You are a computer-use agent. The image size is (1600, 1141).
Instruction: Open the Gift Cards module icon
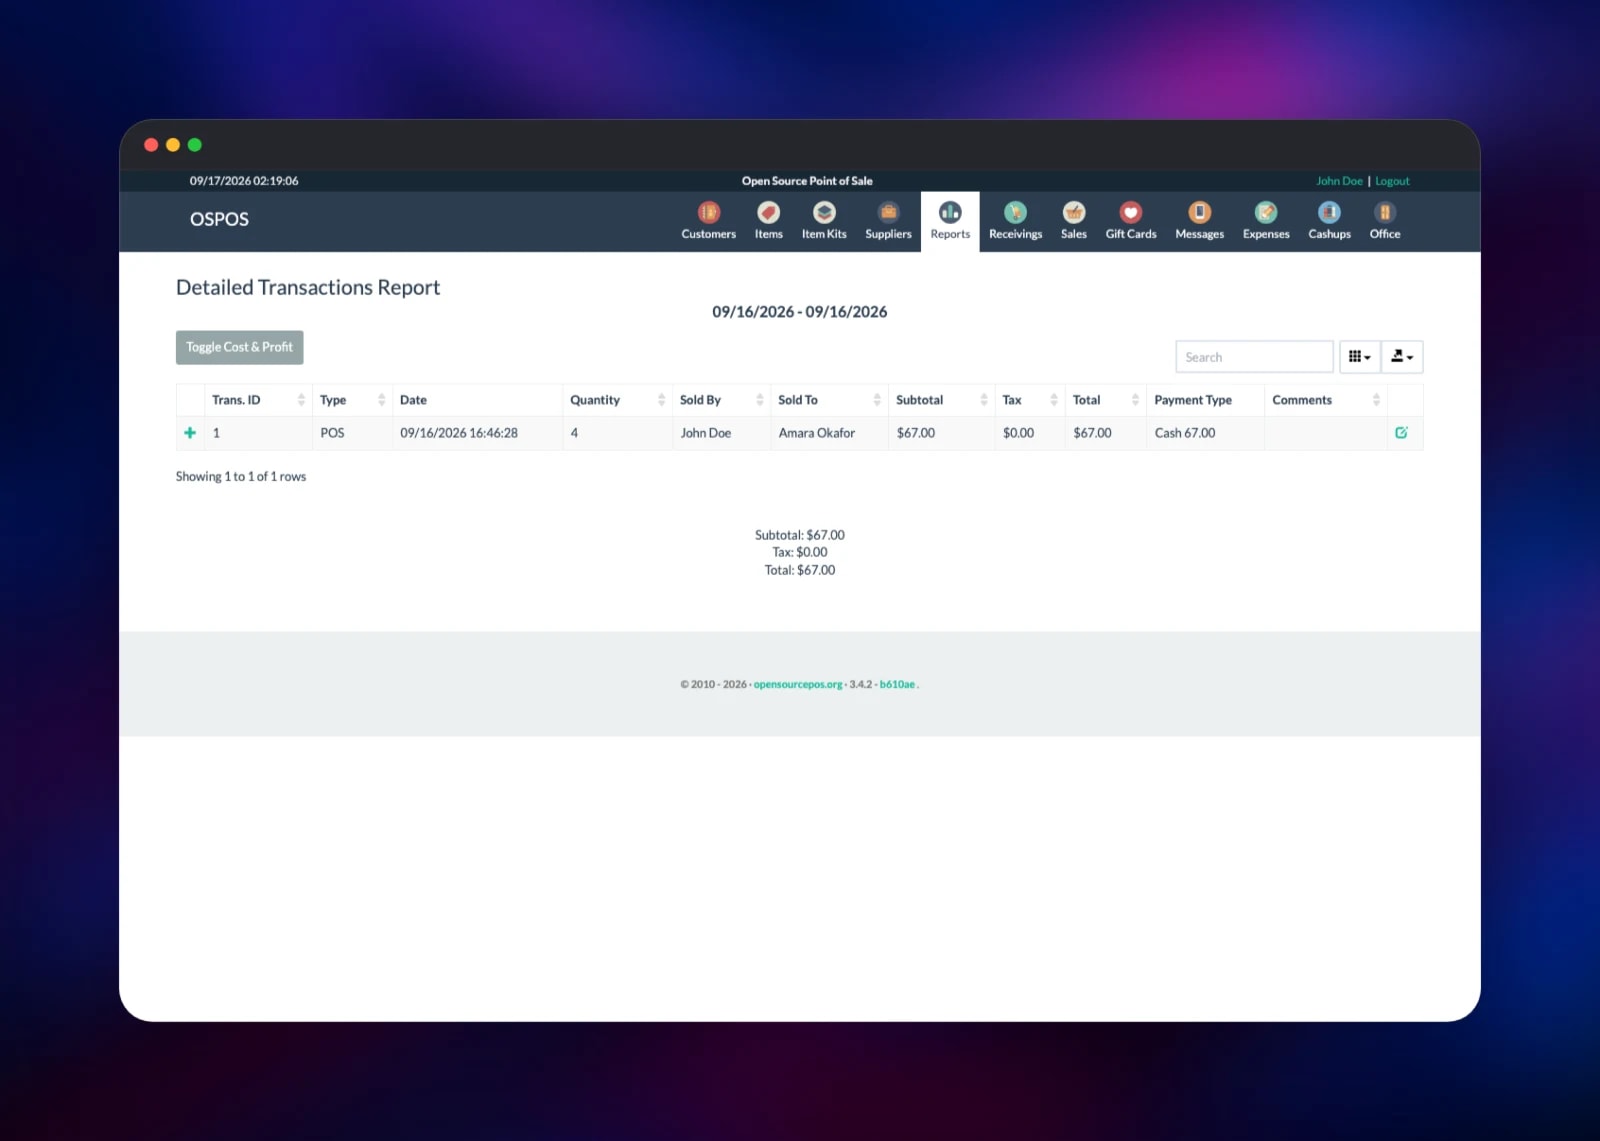(1130, 221)
